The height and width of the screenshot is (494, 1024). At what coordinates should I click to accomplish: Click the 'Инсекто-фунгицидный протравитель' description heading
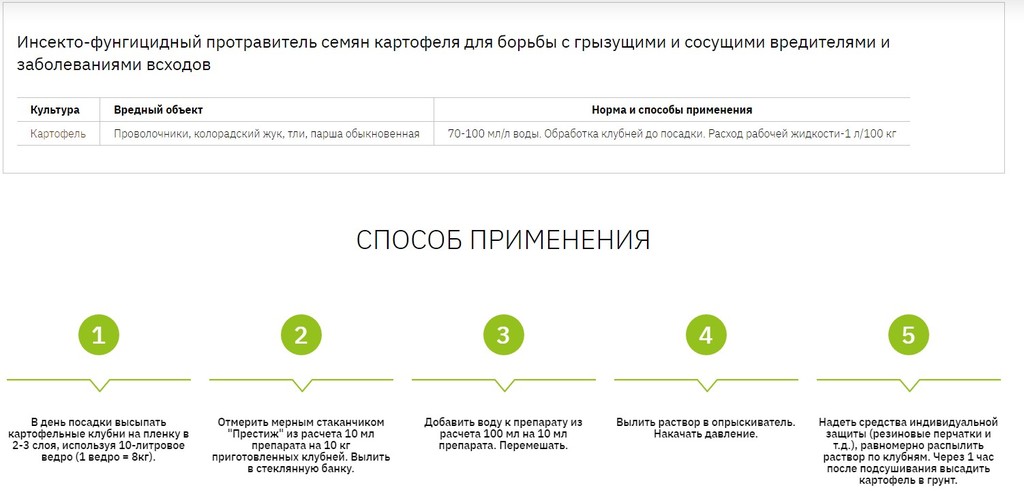tap(453, 53)
